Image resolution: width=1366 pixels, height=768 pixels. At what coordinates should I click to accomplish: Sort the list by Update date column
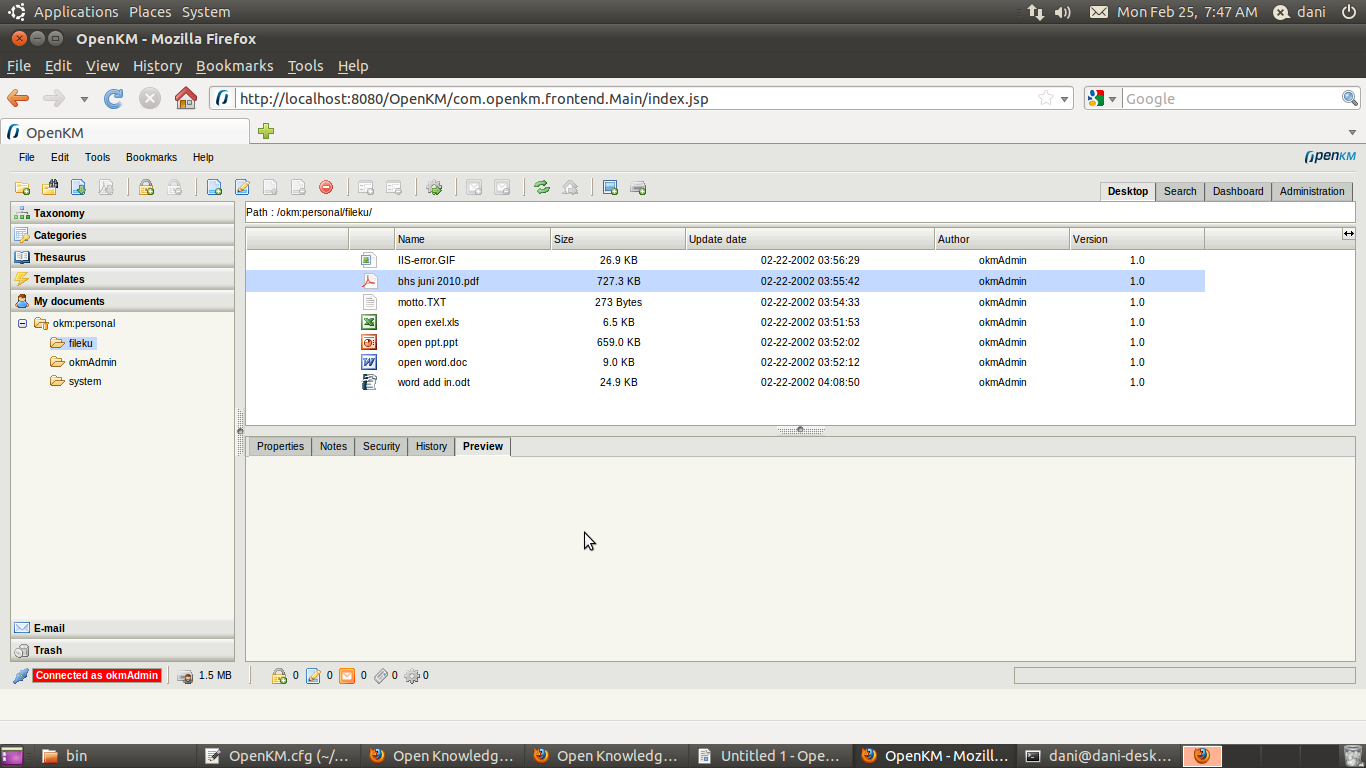(x=810, y=239)
